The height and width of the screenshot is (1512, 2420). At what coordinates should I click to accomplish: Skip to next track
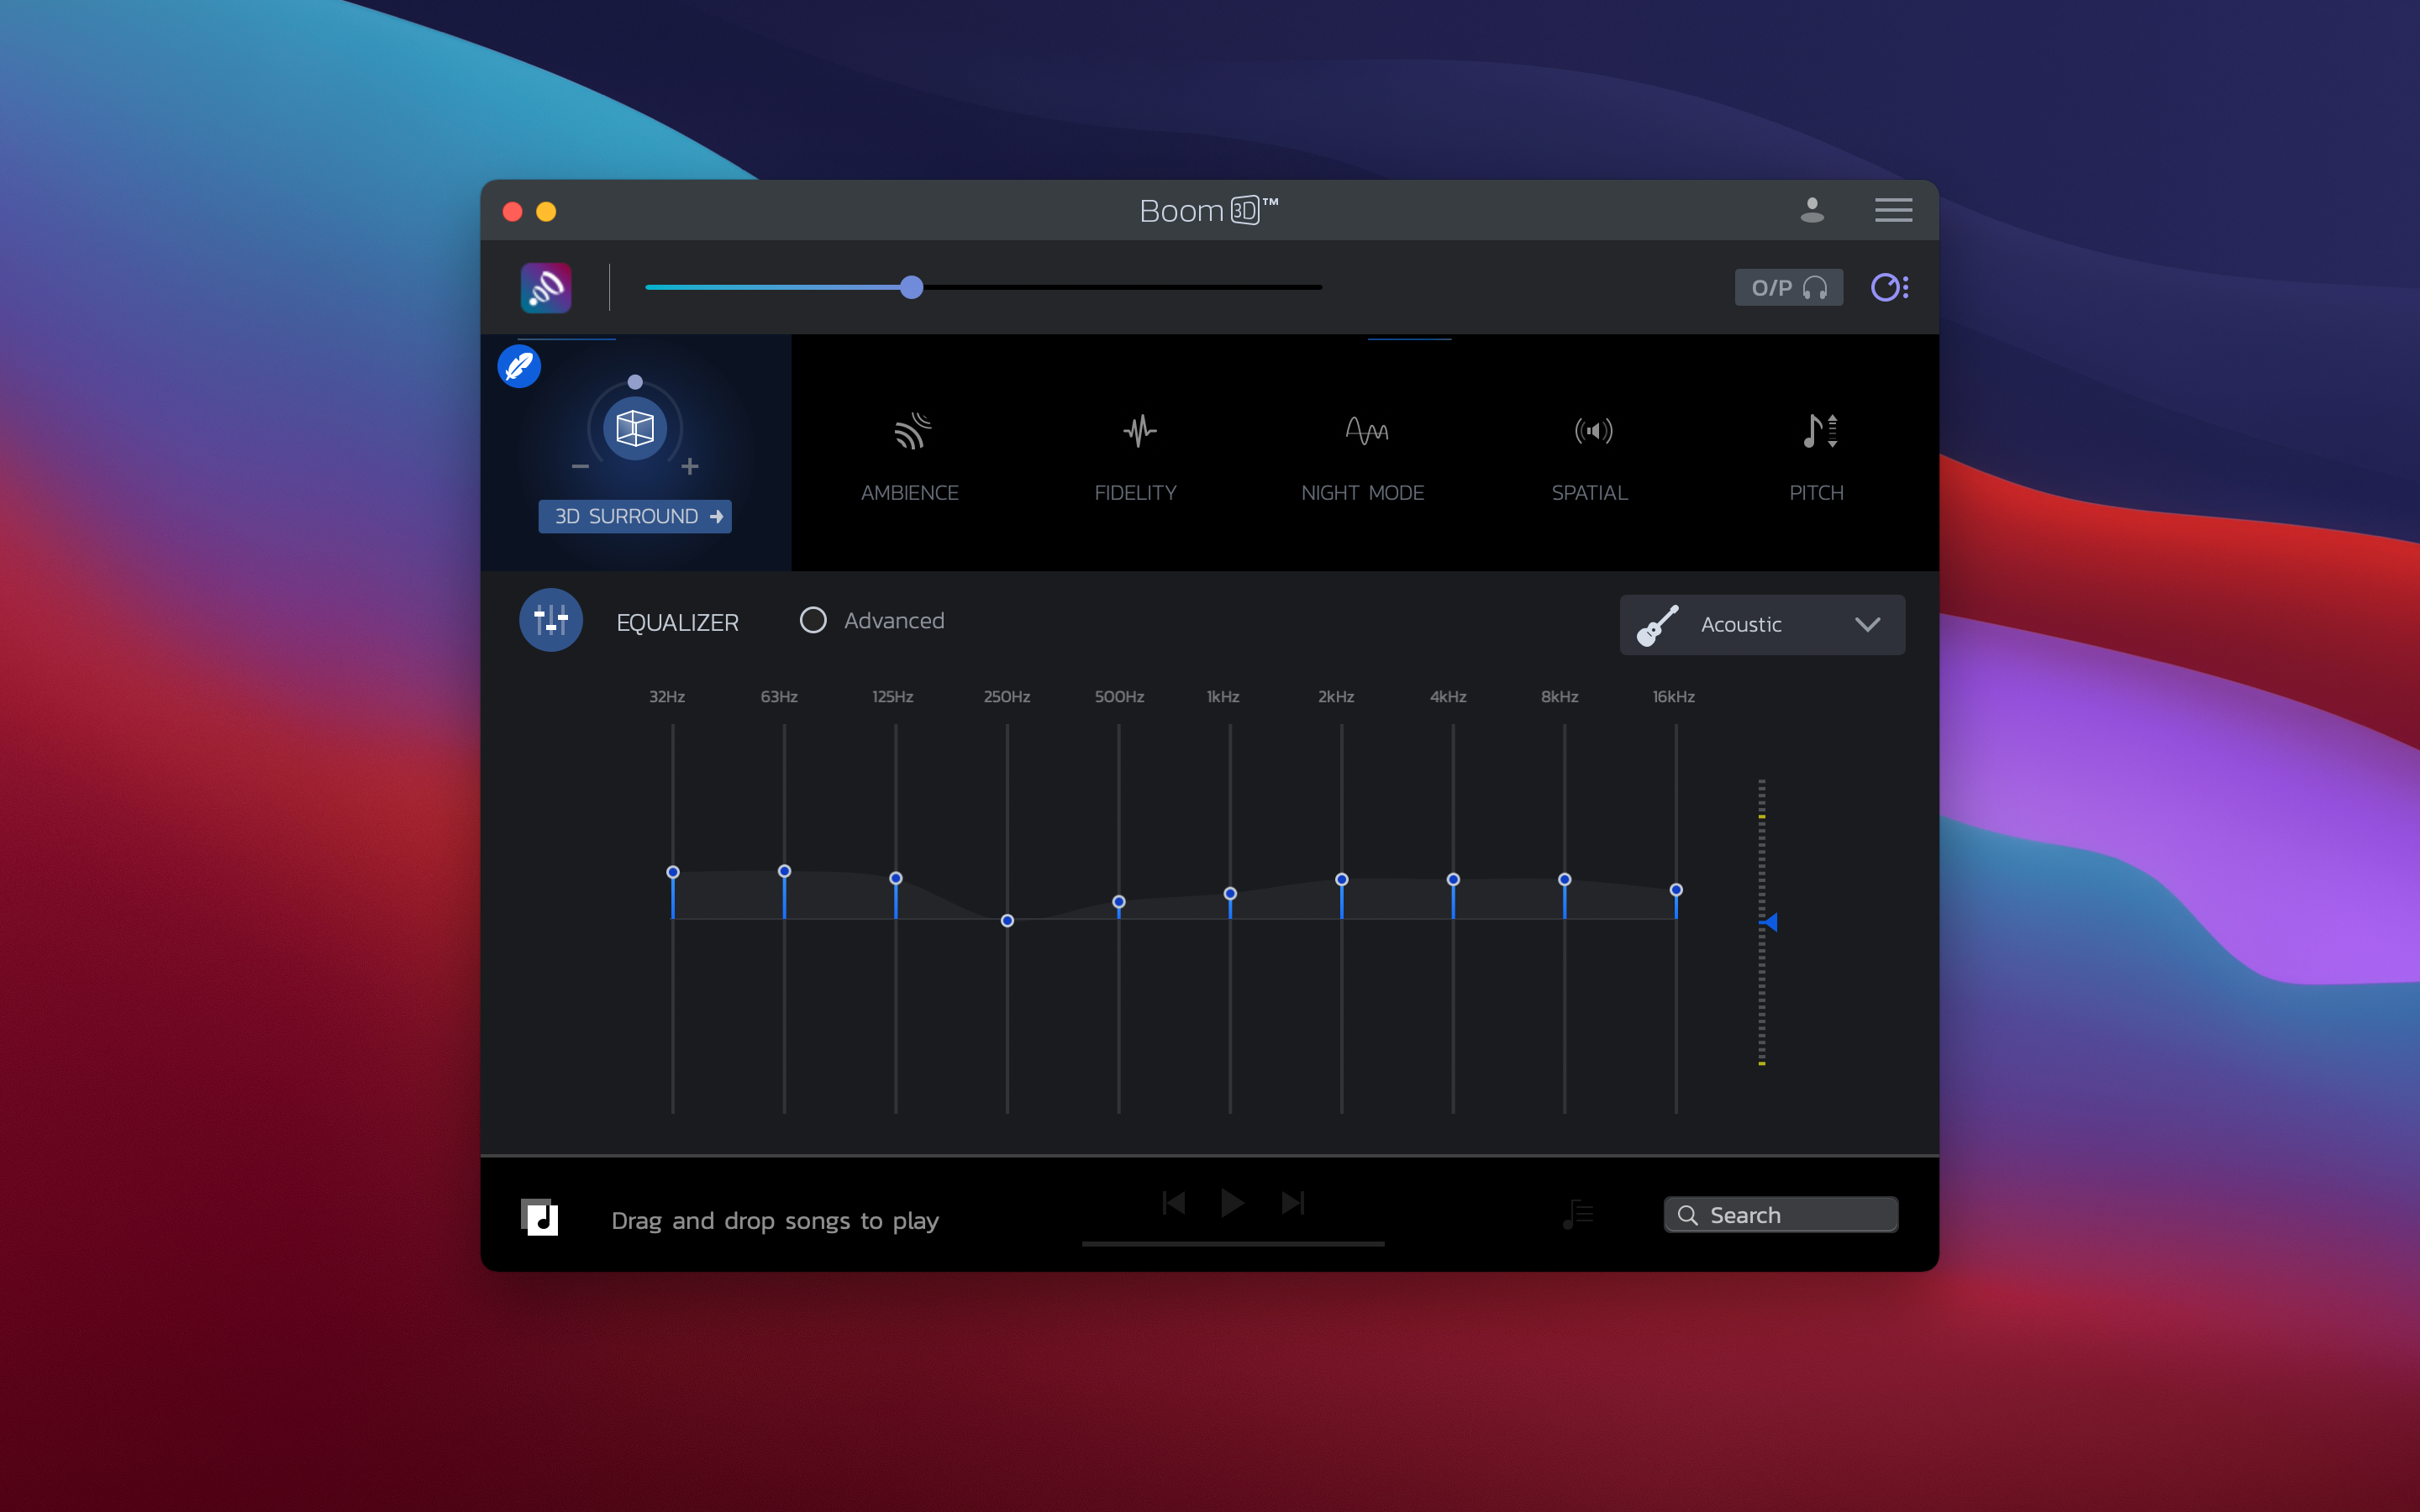(1293, 1202)
